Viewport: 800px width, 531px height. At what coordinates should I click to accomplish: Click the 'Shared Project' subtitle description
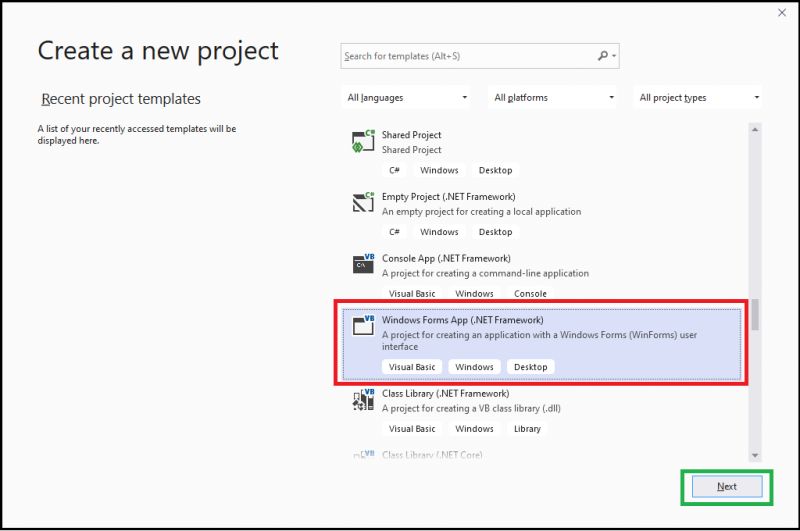(411, 150)
